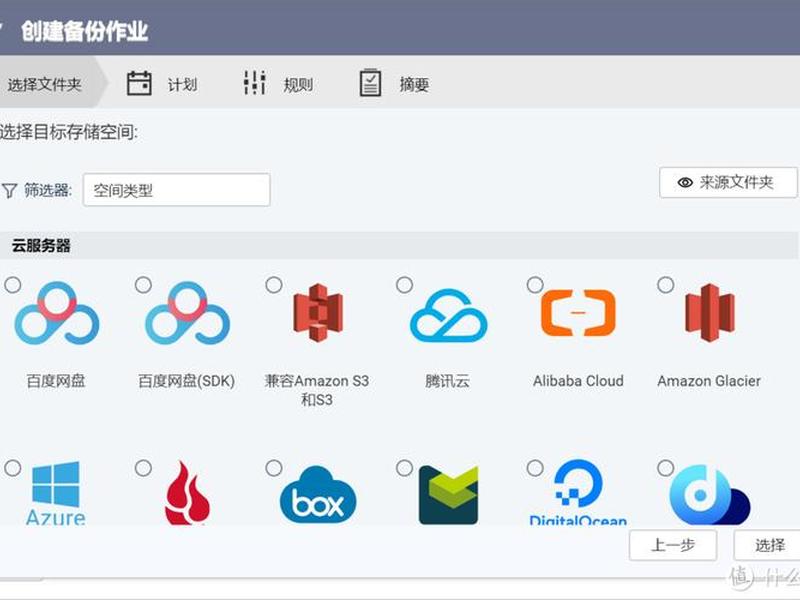Image resolution: width=800 pixels, height=600 pixels.
Task: Click the calendar icon beside 计划
Action: [x=139, y=83]
